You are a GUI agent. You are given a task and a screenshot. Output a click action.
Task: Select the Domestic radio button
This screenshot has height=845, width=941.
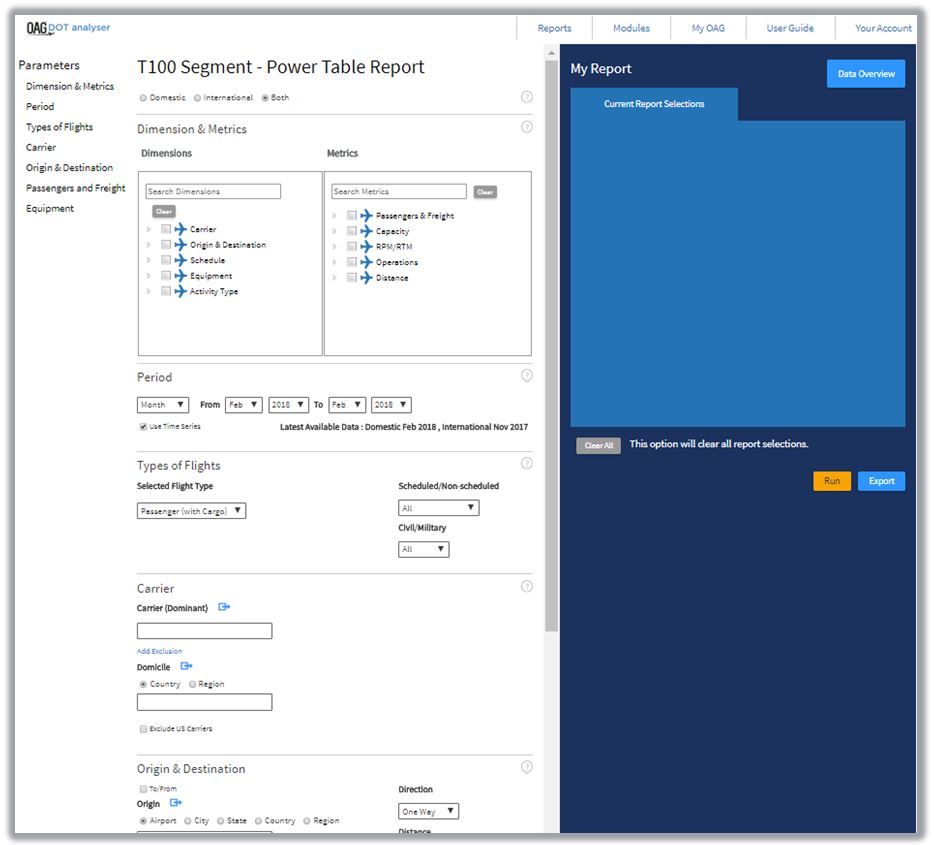(x=143, y=98)
